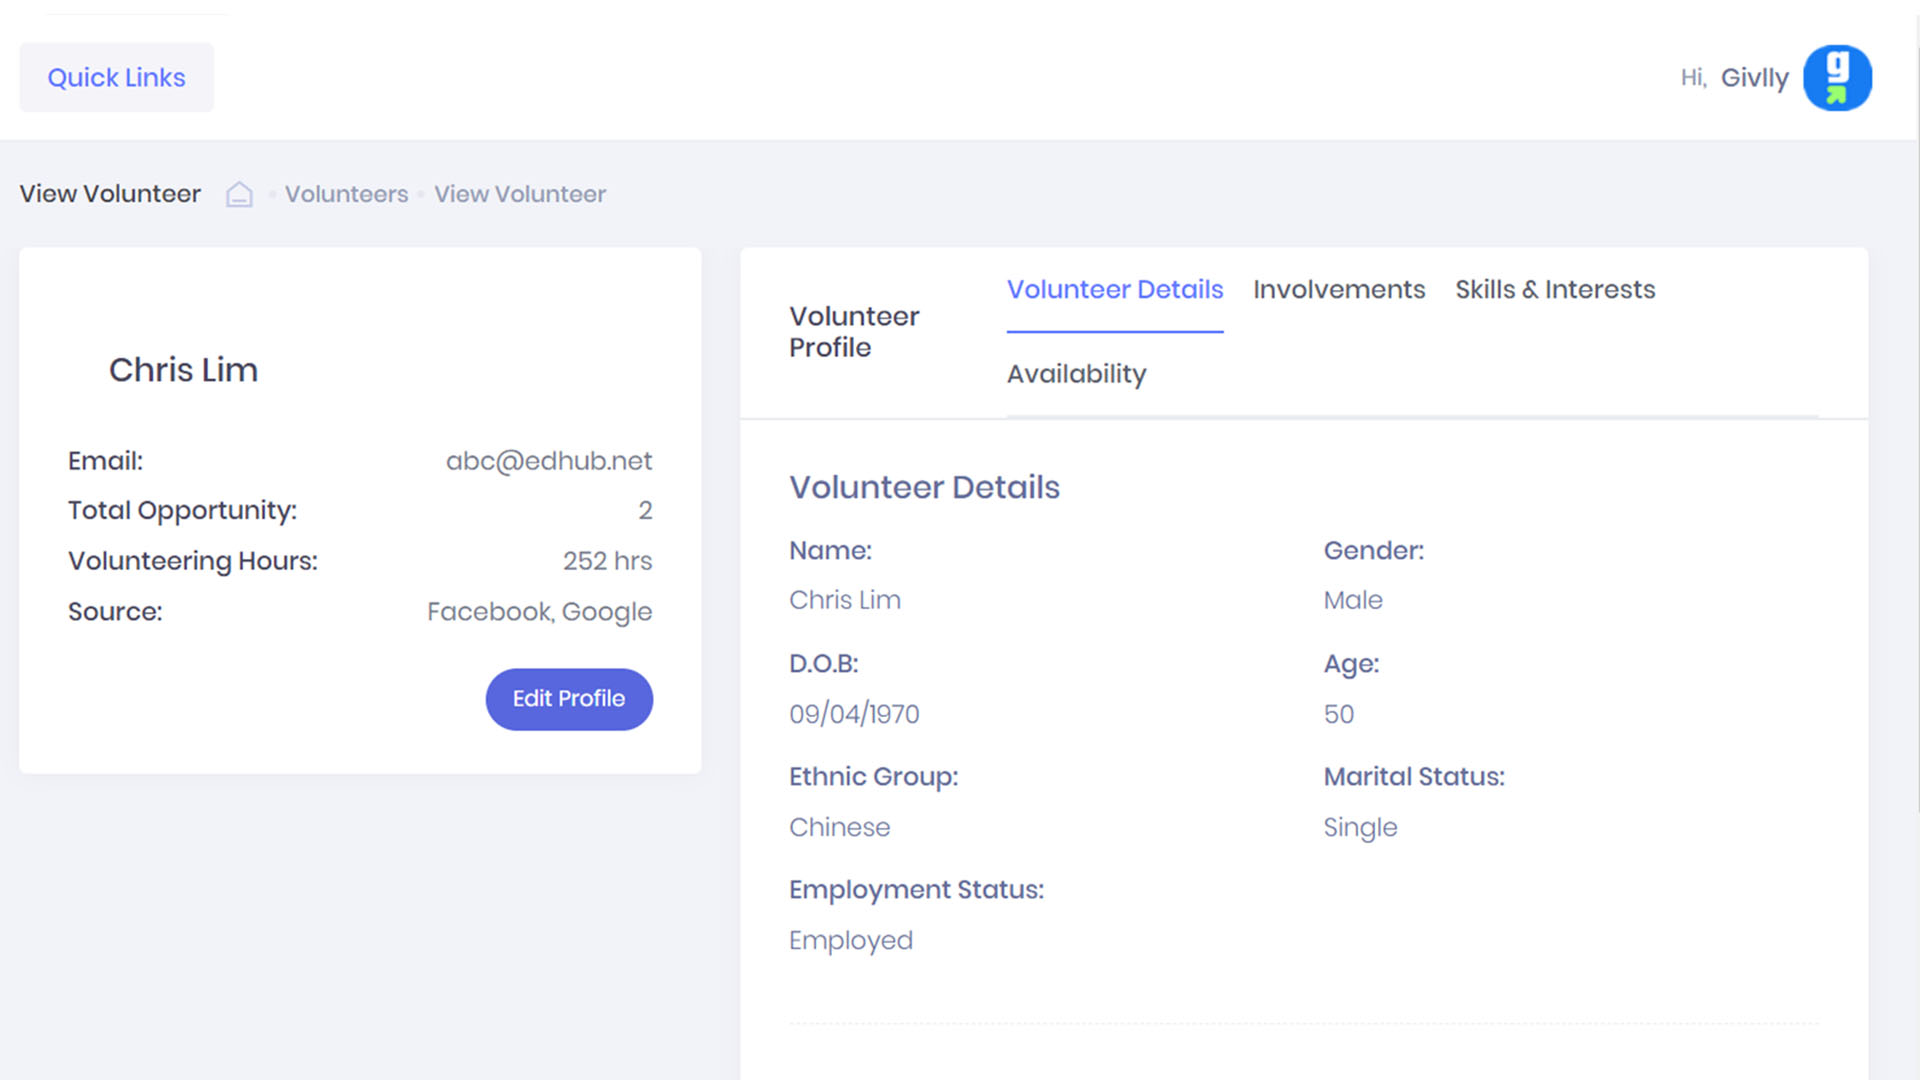
Task: Click the Employed employment status value
Action: pyautogui.click(x=850, y=940)
